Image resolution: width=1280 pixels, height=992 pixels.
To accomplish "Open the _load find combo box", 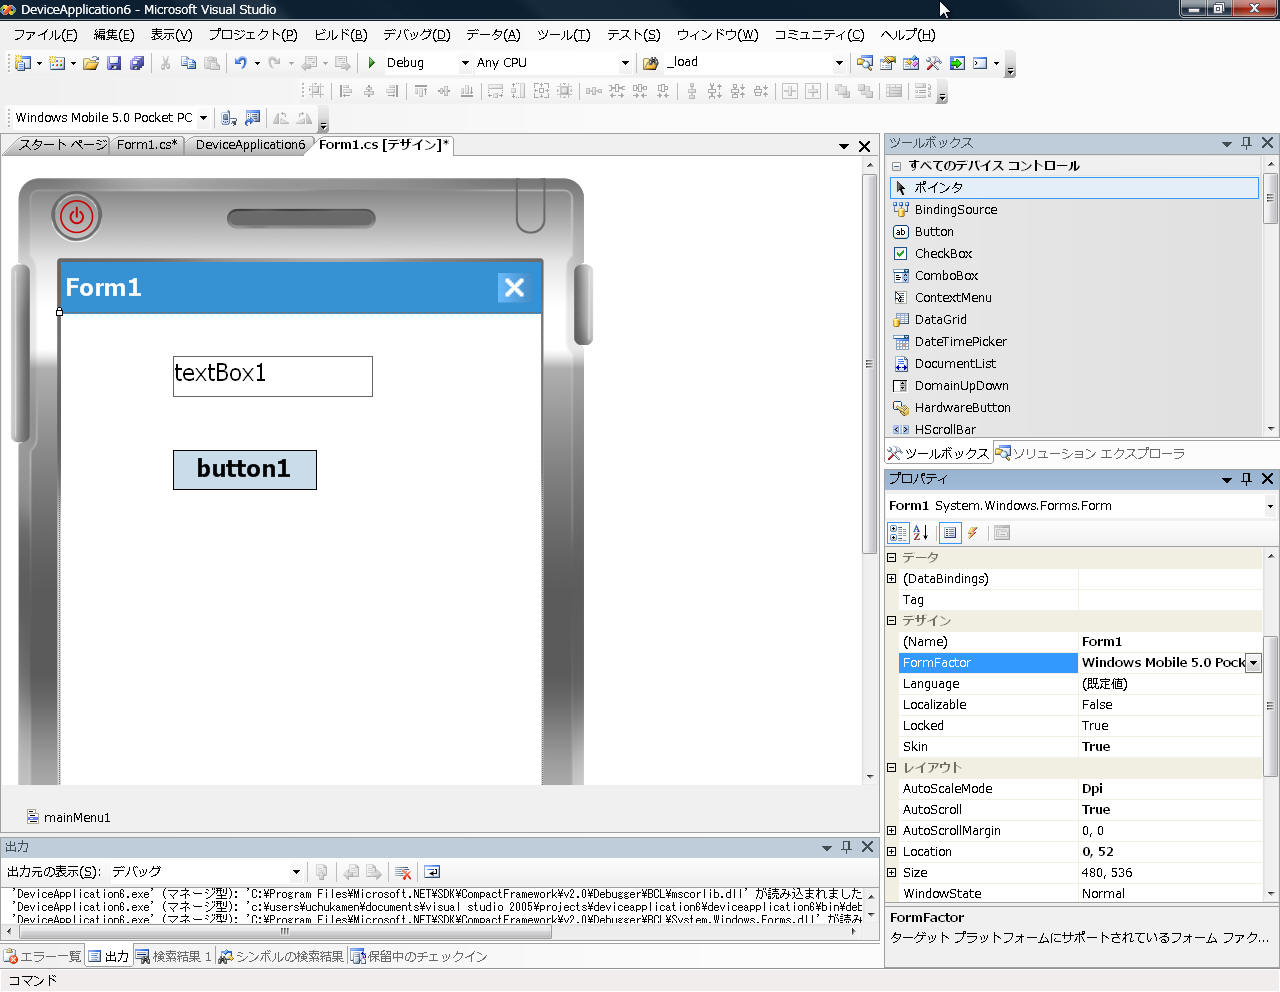I will (x=839, y=63).
